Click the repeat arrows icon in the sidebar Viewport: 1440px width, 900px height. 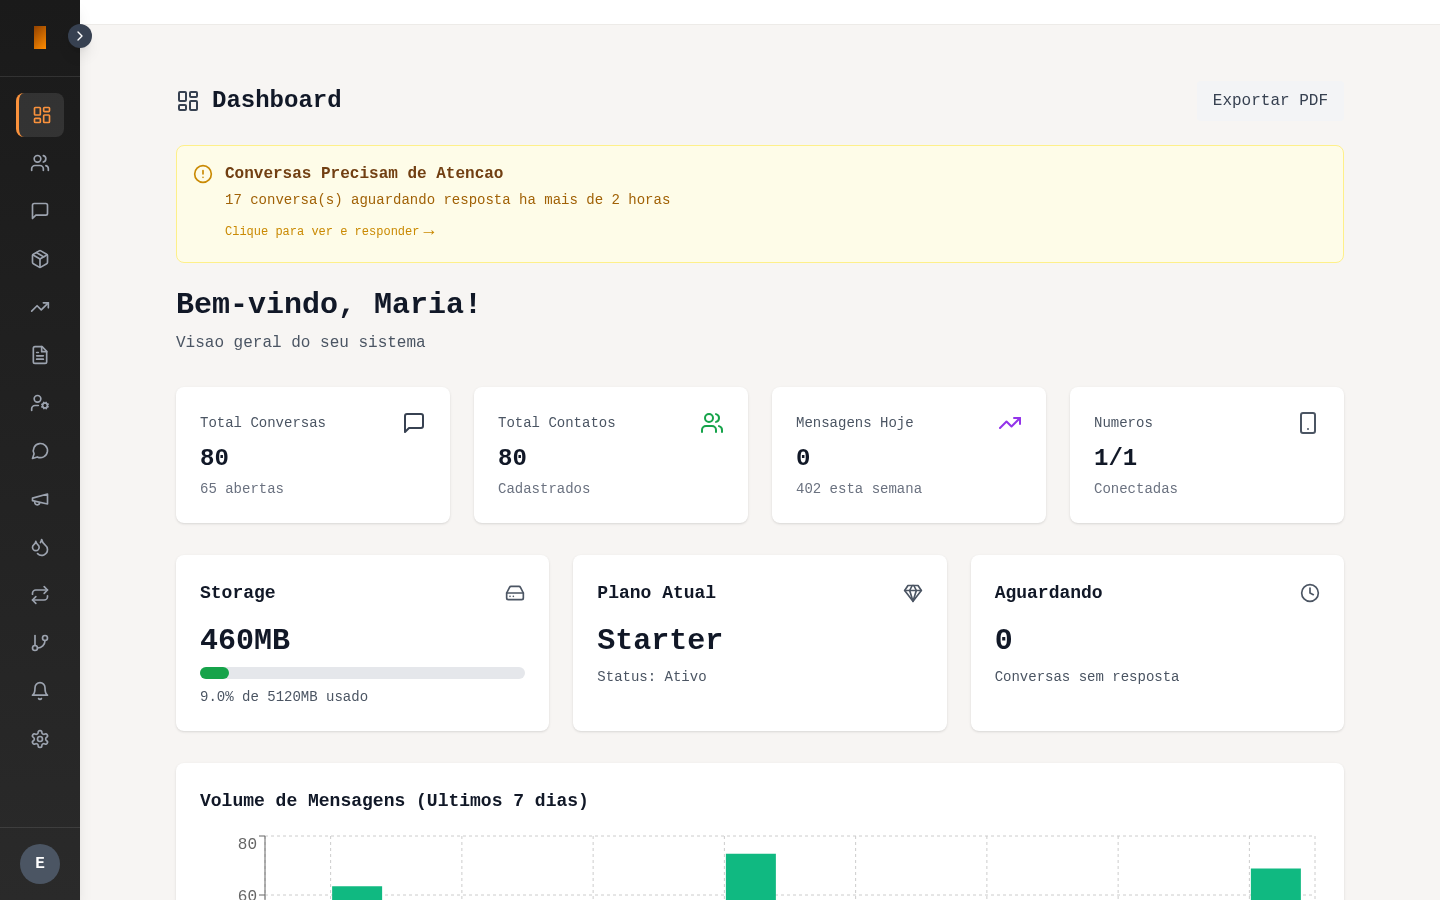40,595
